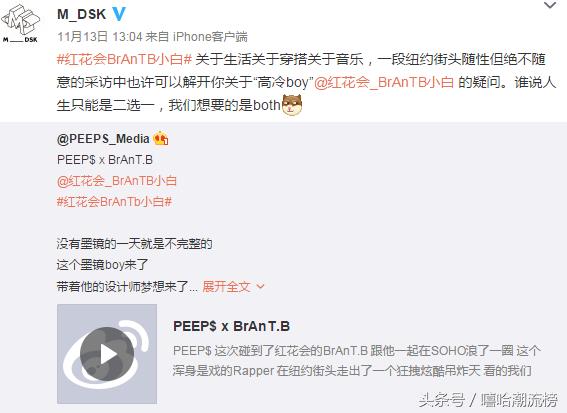The width and height of the screenshot is (567, 413).
Task: Expand full text with 展开全文
Action: coord(227,287)
